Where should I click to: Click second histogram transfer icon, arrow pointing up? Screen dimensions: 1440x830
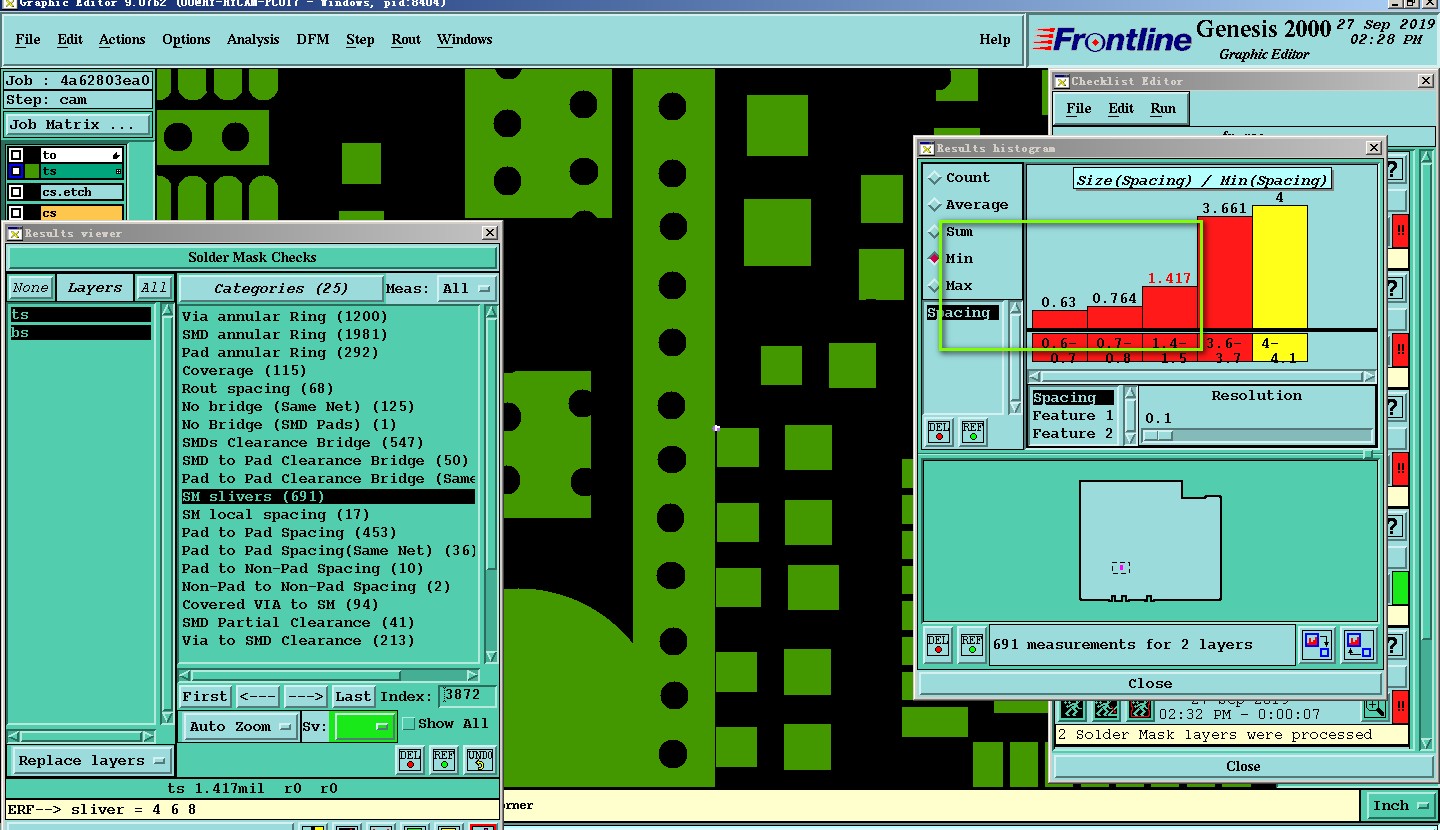[1358, 644]
